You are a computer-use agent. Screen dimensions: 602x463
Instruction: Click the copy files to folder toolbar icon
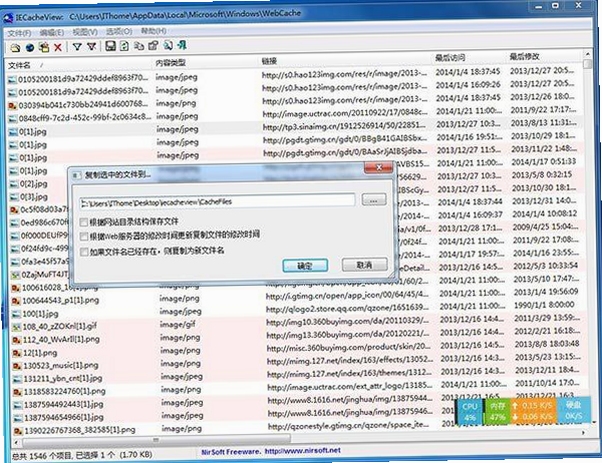pyautogui.click(x=44, y=47)
